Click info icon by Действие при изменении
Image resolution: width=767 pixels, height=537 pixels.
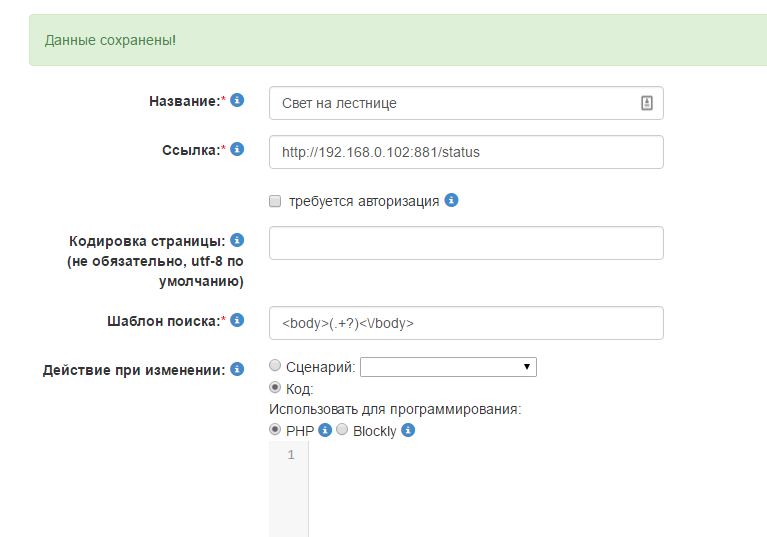(x=237, y=369)
